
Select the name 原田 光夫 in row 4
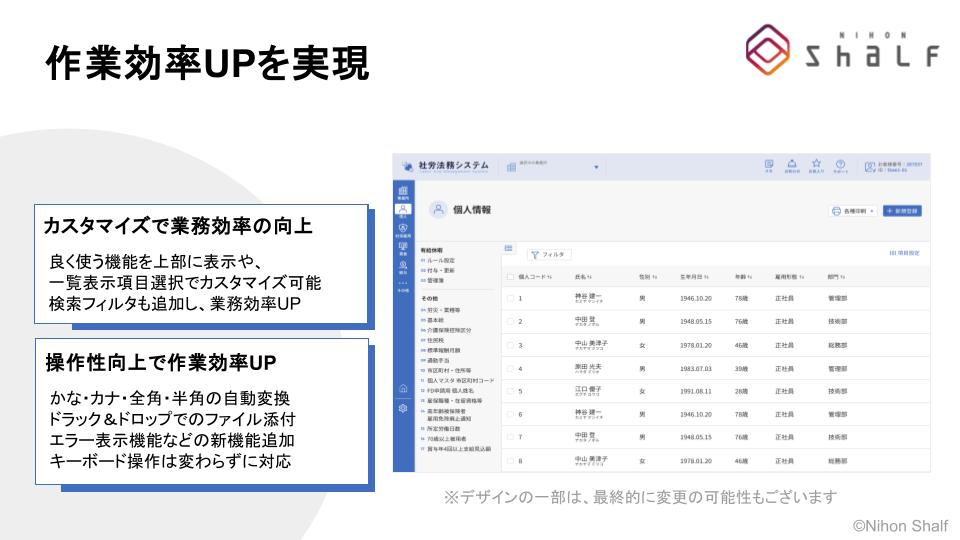(588, 367)
